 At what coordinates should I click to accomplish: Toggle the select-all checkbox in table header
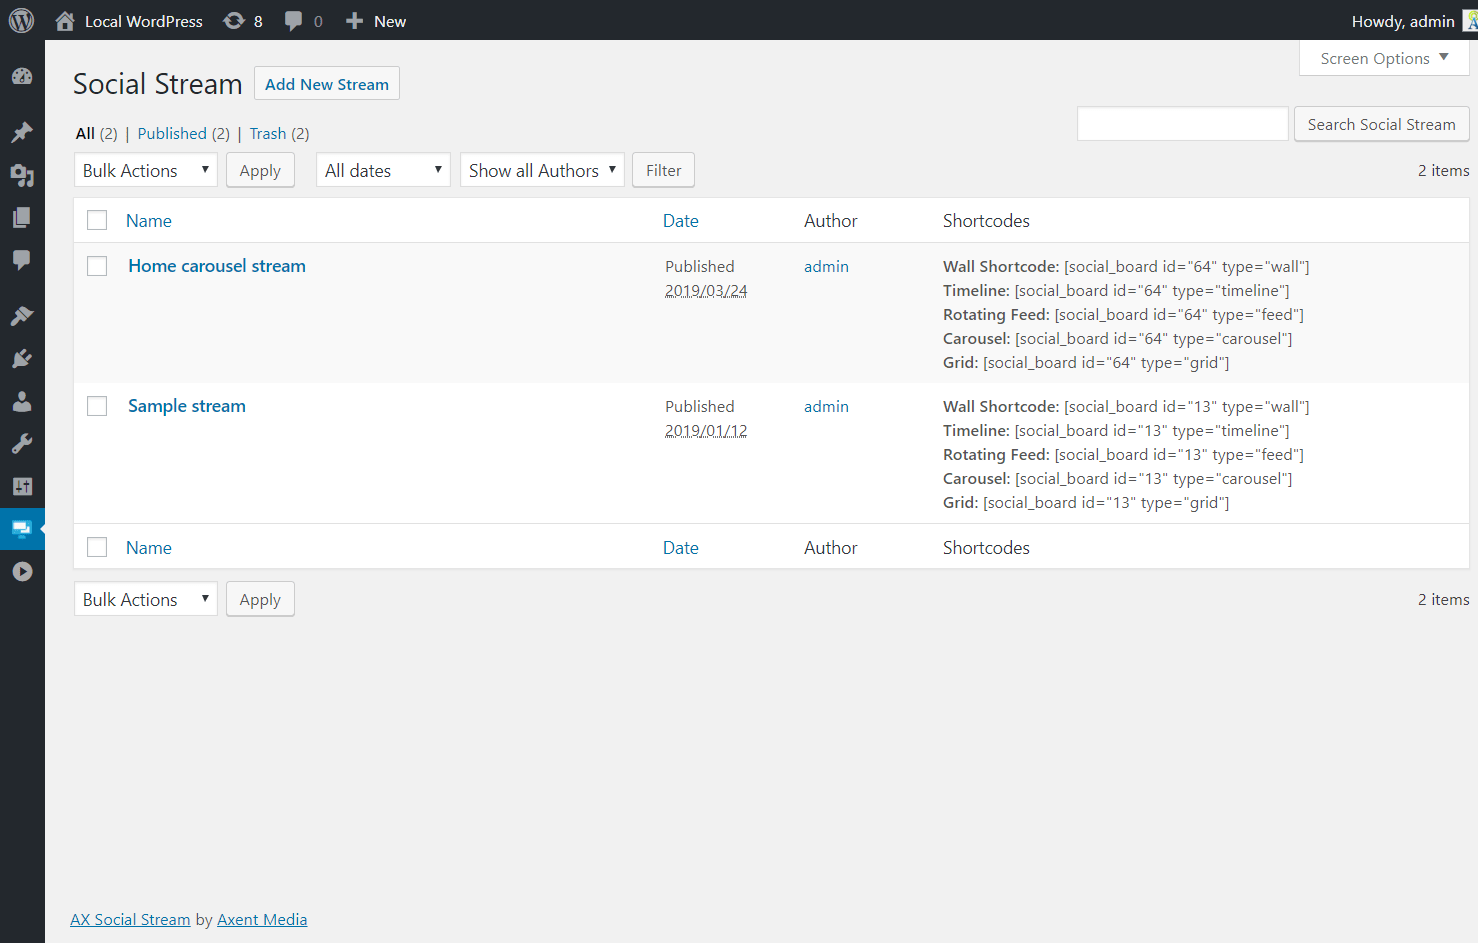point(97,220)
